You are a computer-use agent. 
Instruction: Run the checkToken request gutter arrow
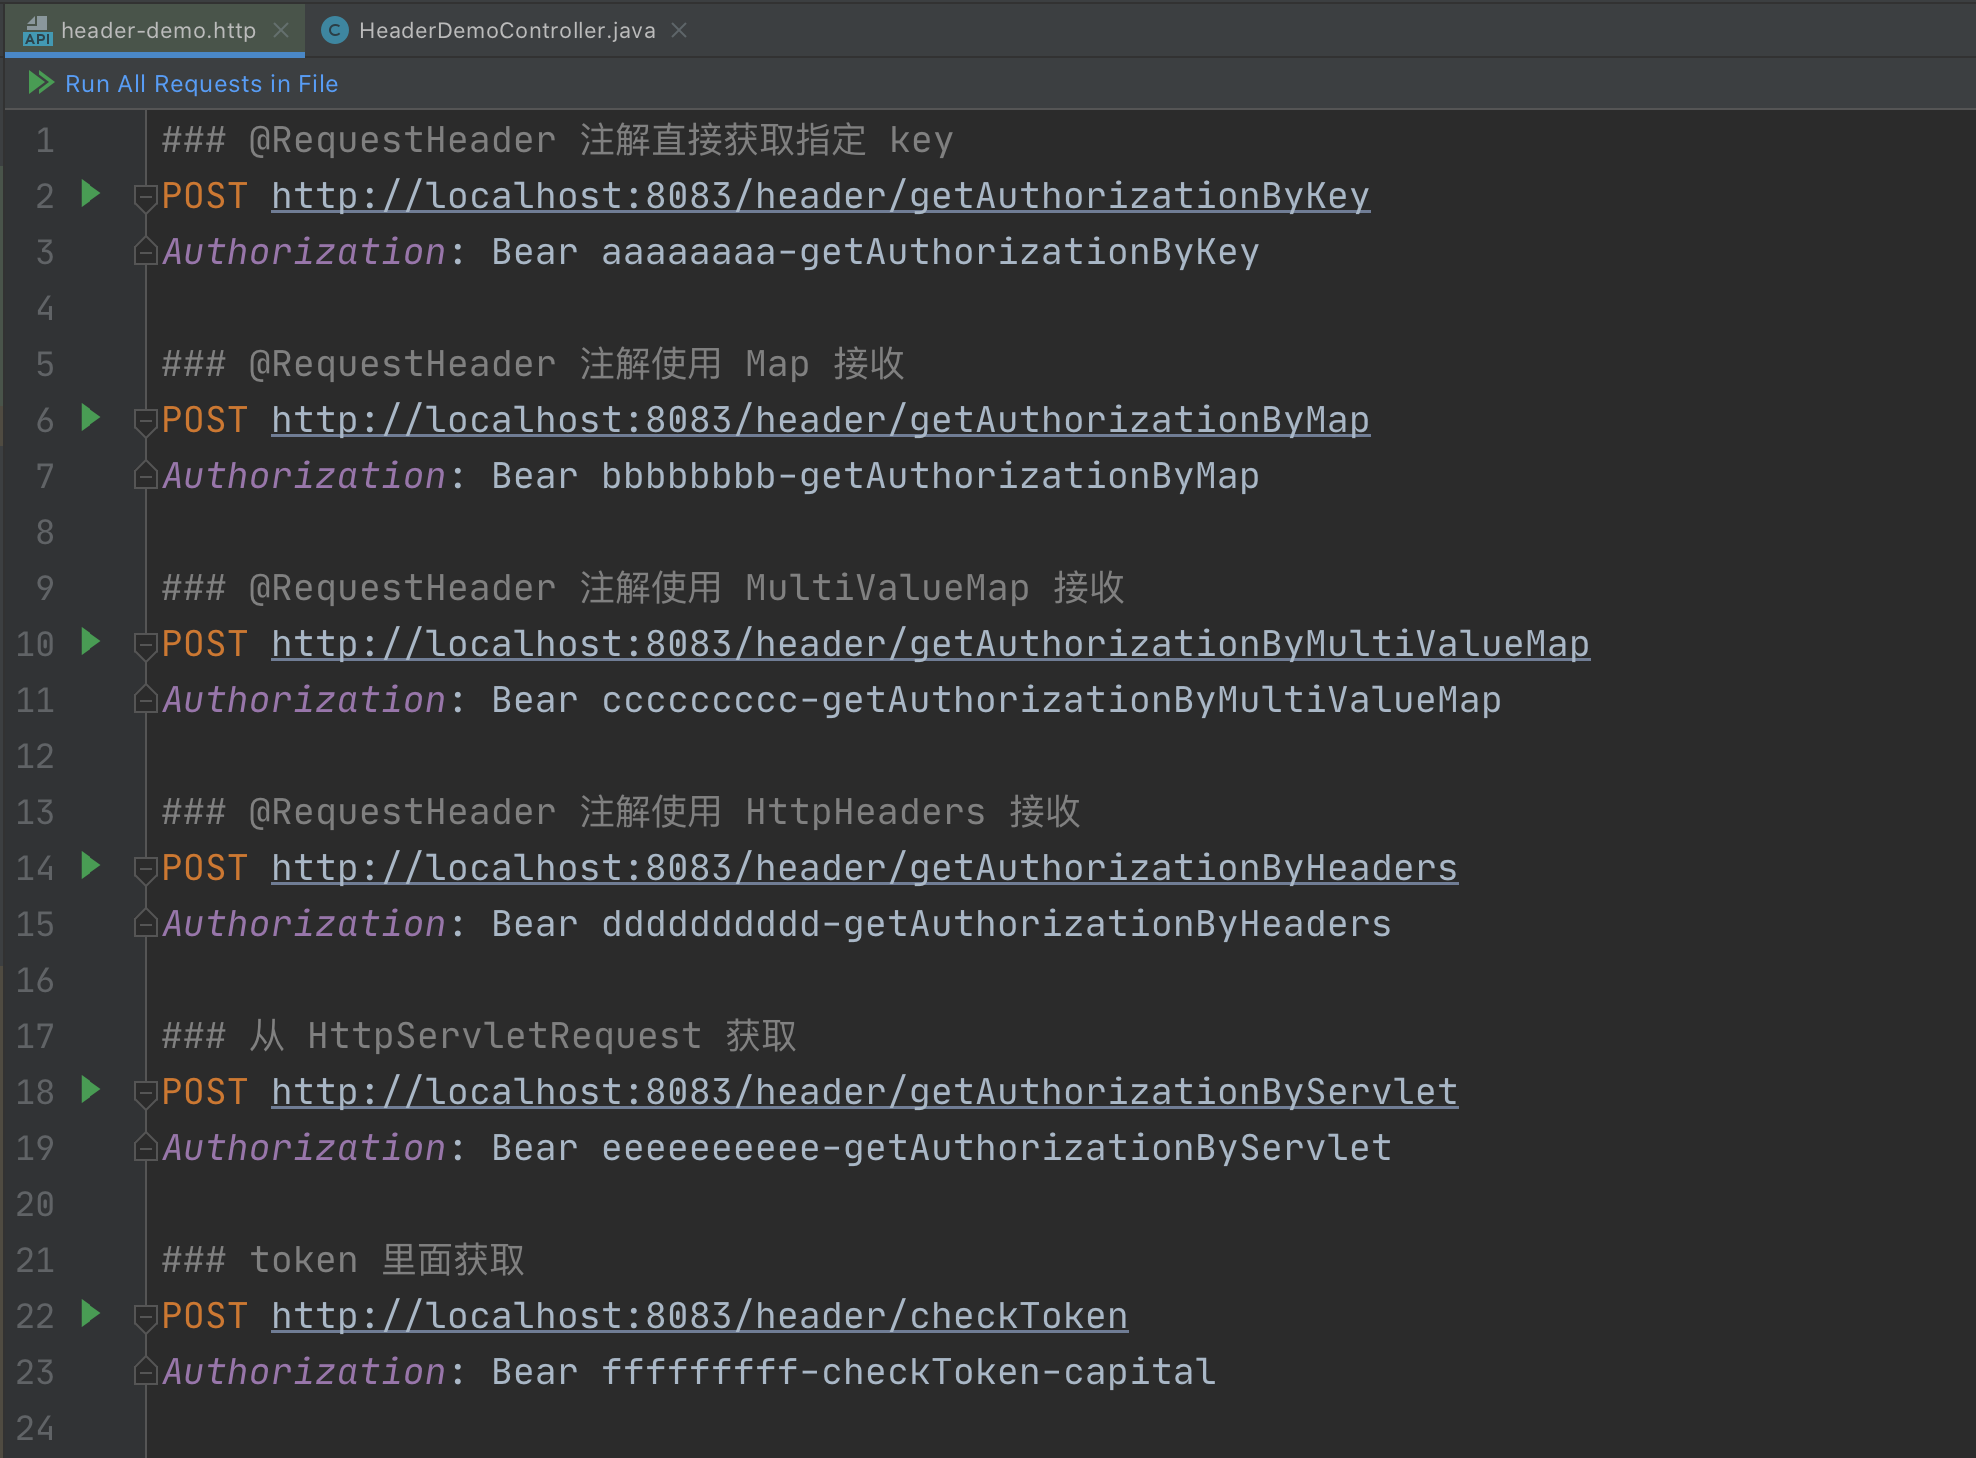click(90, 1314)
